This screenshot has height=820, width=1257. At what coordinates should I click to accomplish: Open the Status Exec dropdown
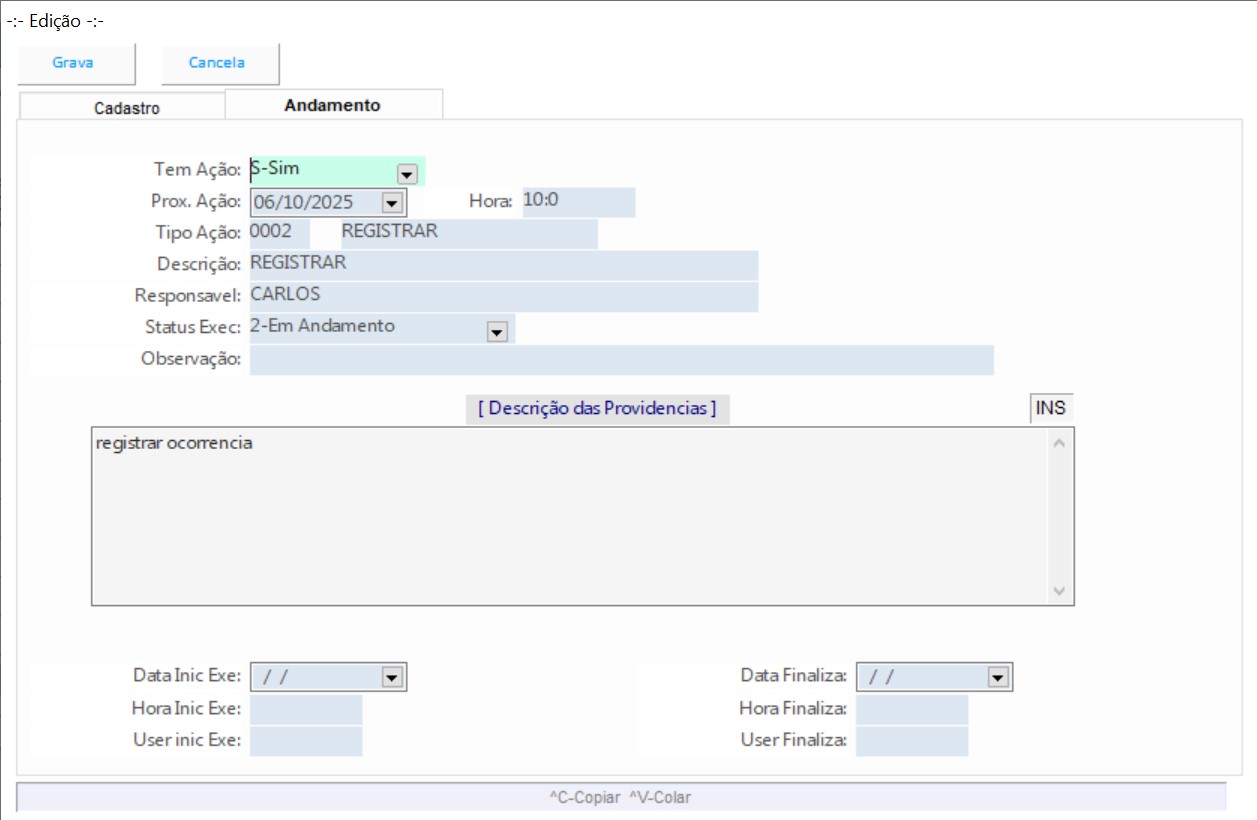[x=497, y=332]
